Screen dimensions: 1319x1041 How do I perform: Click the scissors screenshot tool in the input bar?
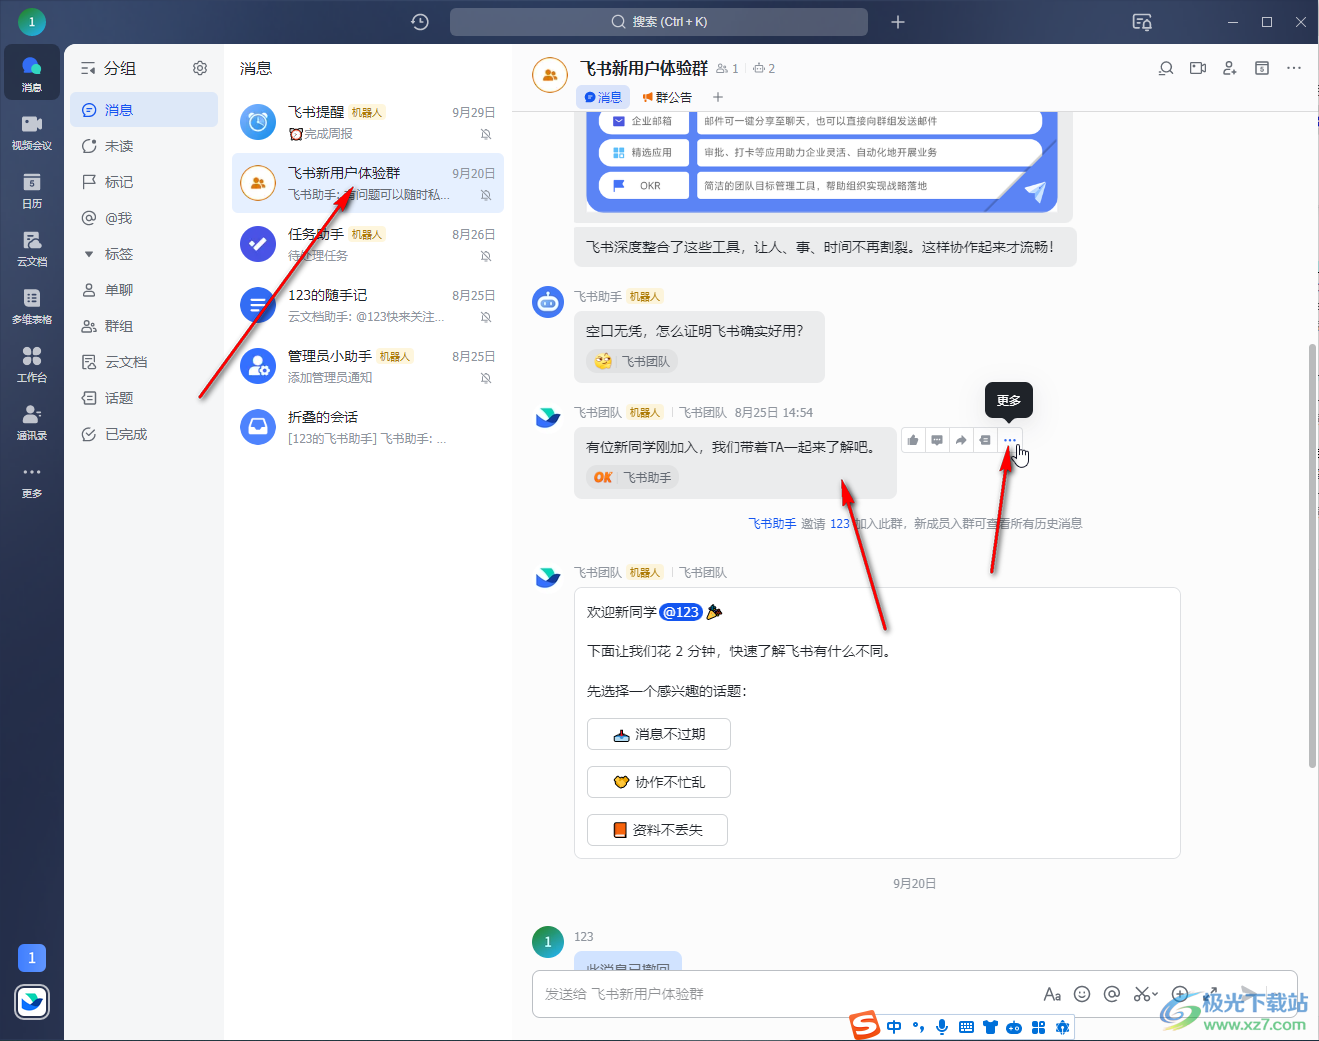(x=1141, y=994)
